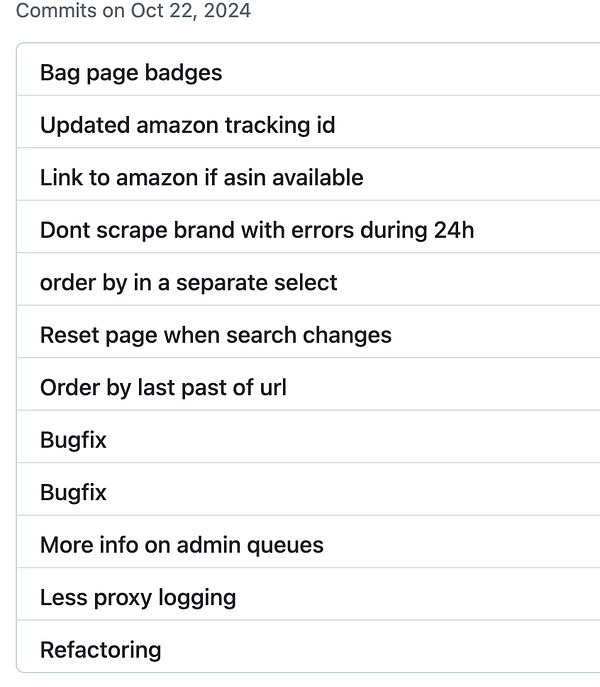
Task: Open the "Bag page badges" commit
Action: (x=131, y=73)
